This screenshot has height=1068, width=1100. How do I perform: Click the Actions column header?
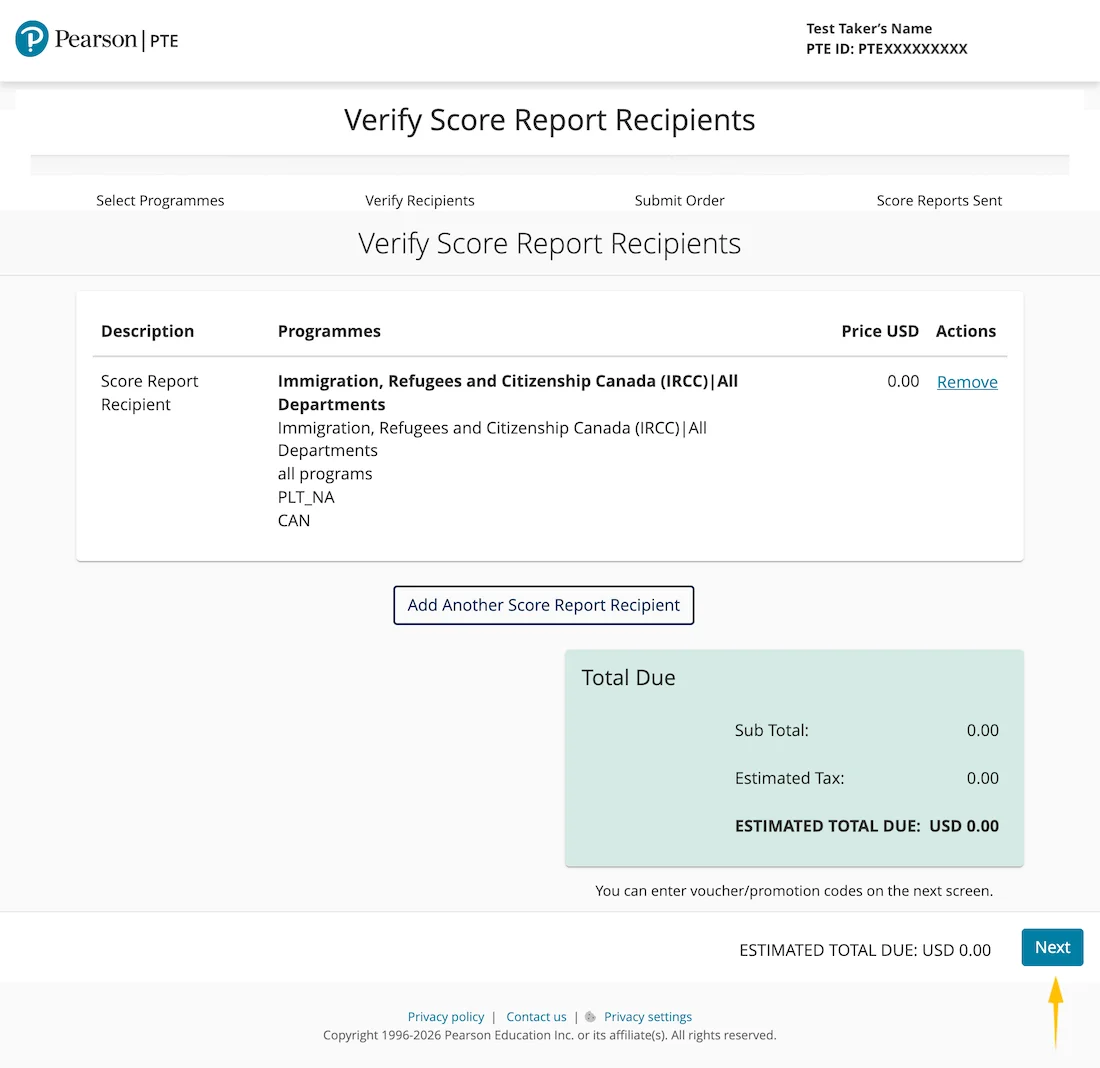(965, 331)
